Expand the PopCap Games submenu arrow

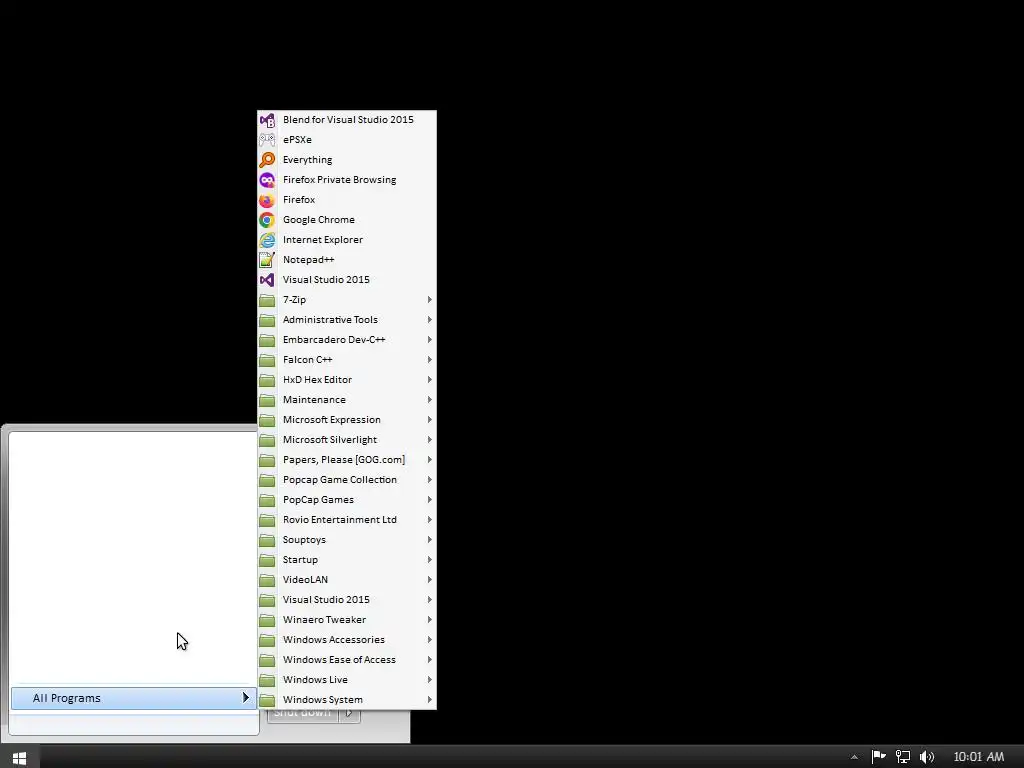(x=430, y=500)
